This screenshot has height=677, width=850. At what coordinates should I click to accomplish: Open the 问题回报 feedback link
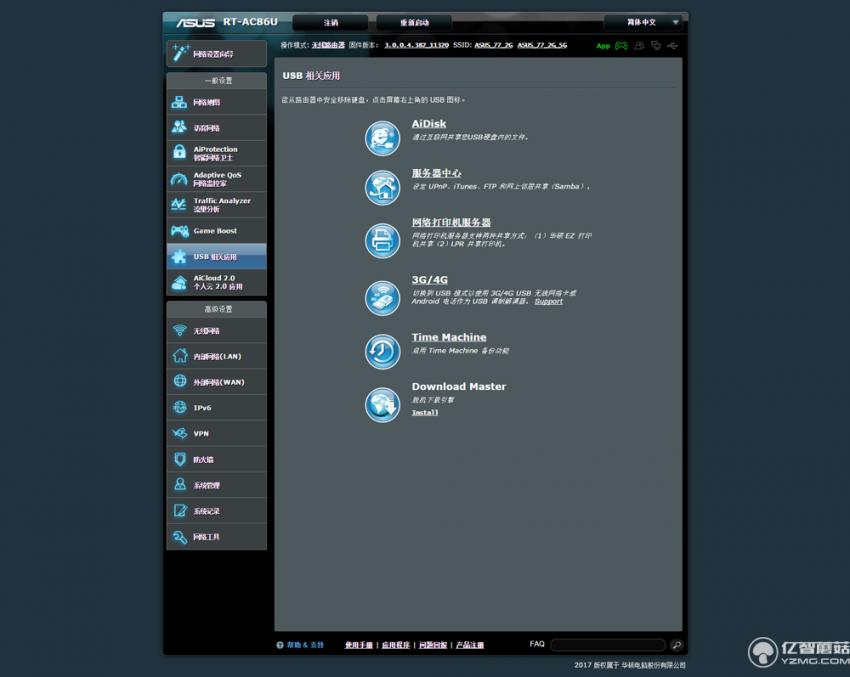click(x=433, y=644)
